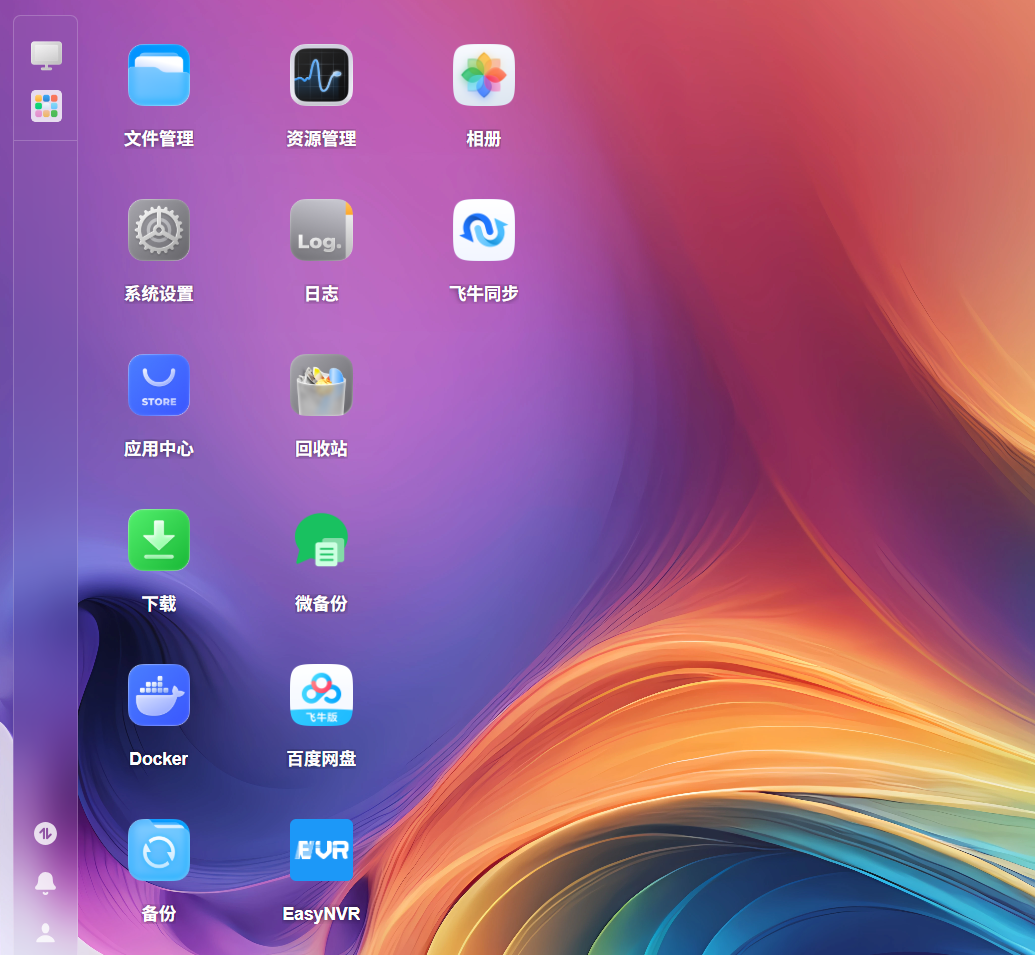Open the 系统设置 gear icon
Screen dimensions: 1035x955
(158, 230)
